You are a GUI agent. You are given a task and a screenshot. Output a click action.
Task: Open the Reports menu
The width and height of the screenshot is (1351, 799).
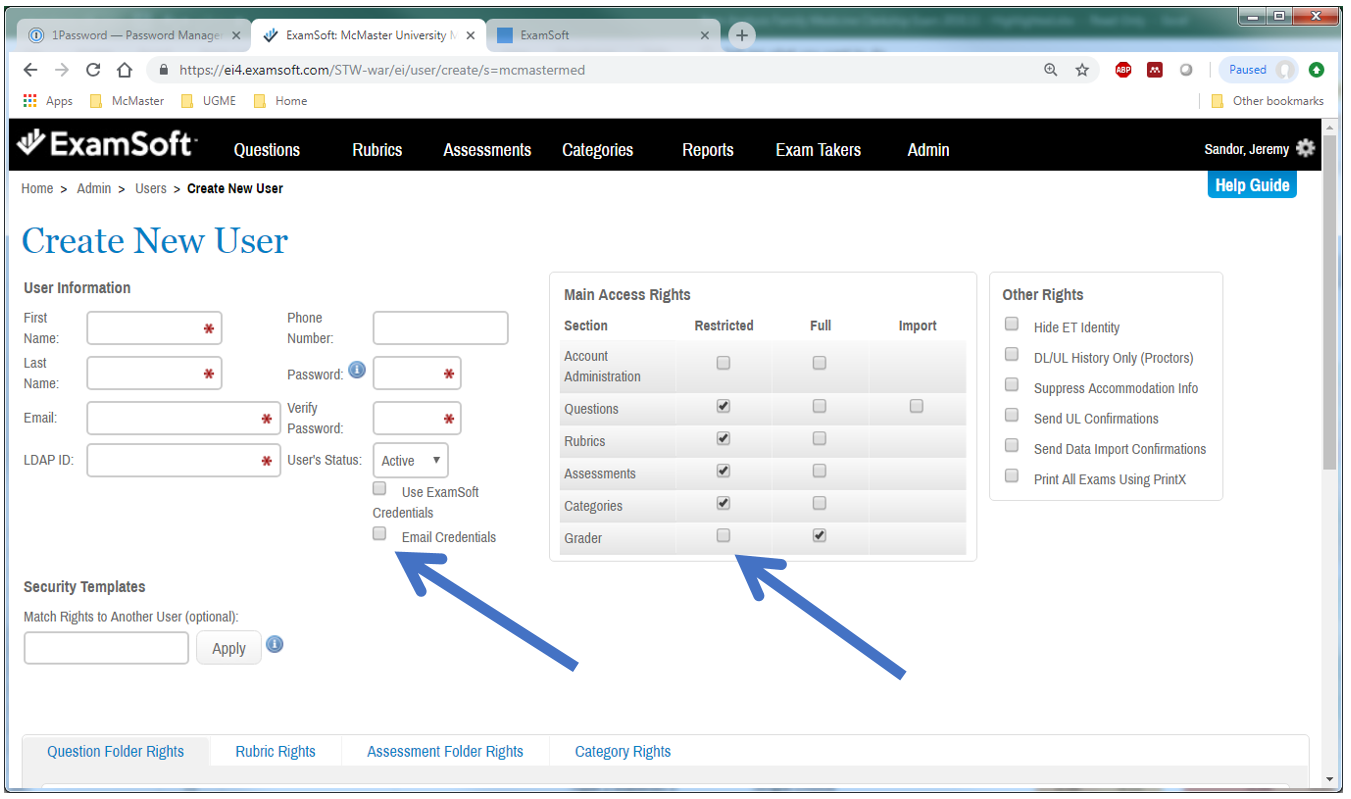point(708,150)
